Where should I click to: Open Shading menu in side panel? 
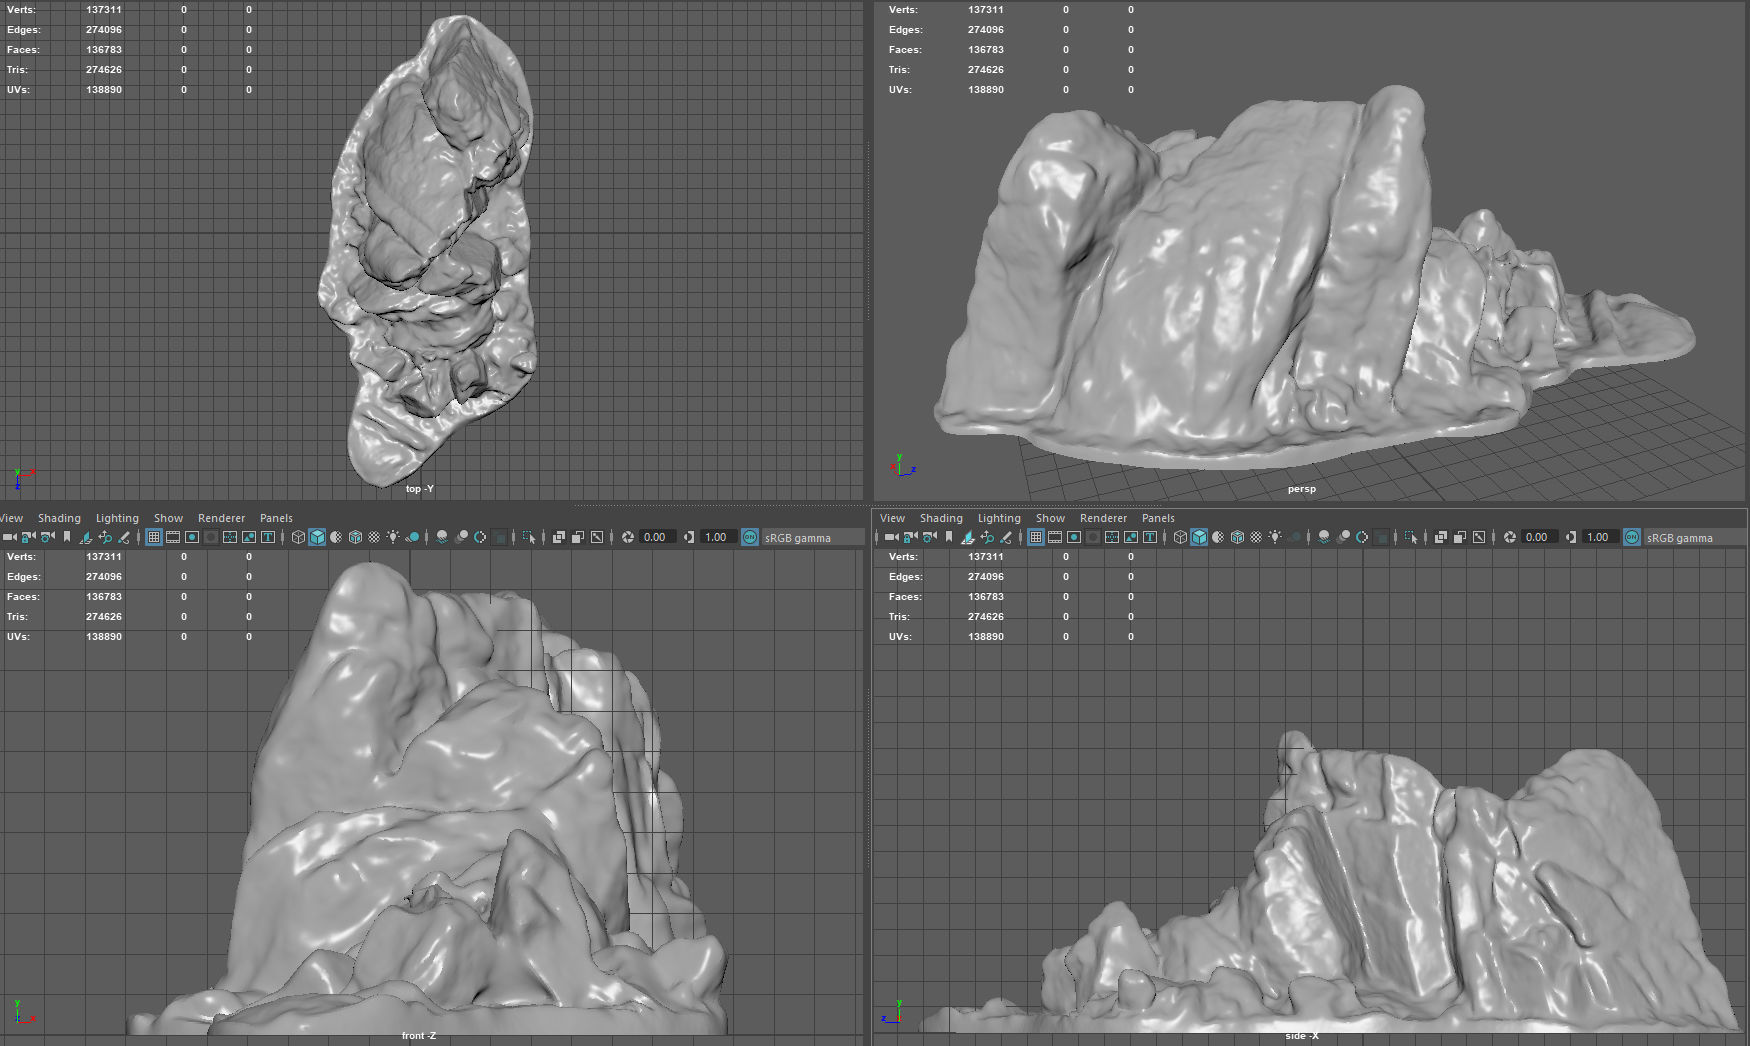tap(941, 518)
